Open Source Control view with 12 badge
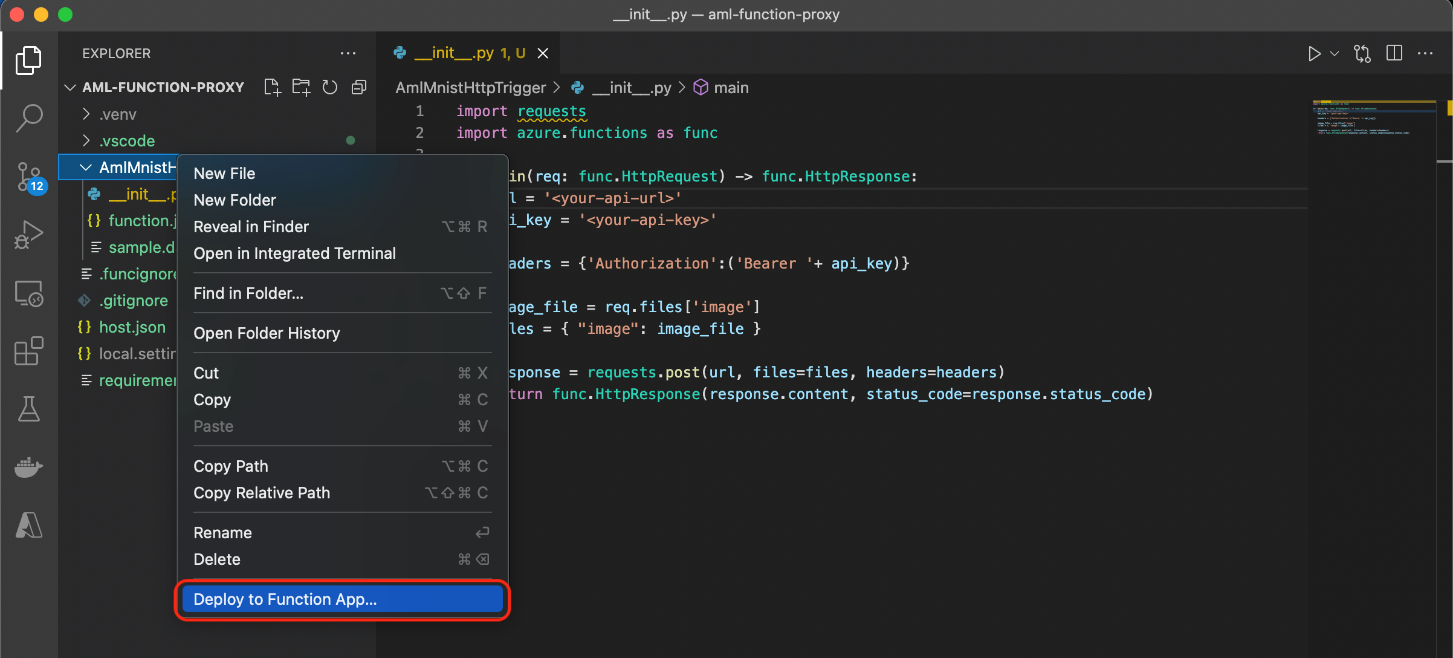 coord(29,178)
